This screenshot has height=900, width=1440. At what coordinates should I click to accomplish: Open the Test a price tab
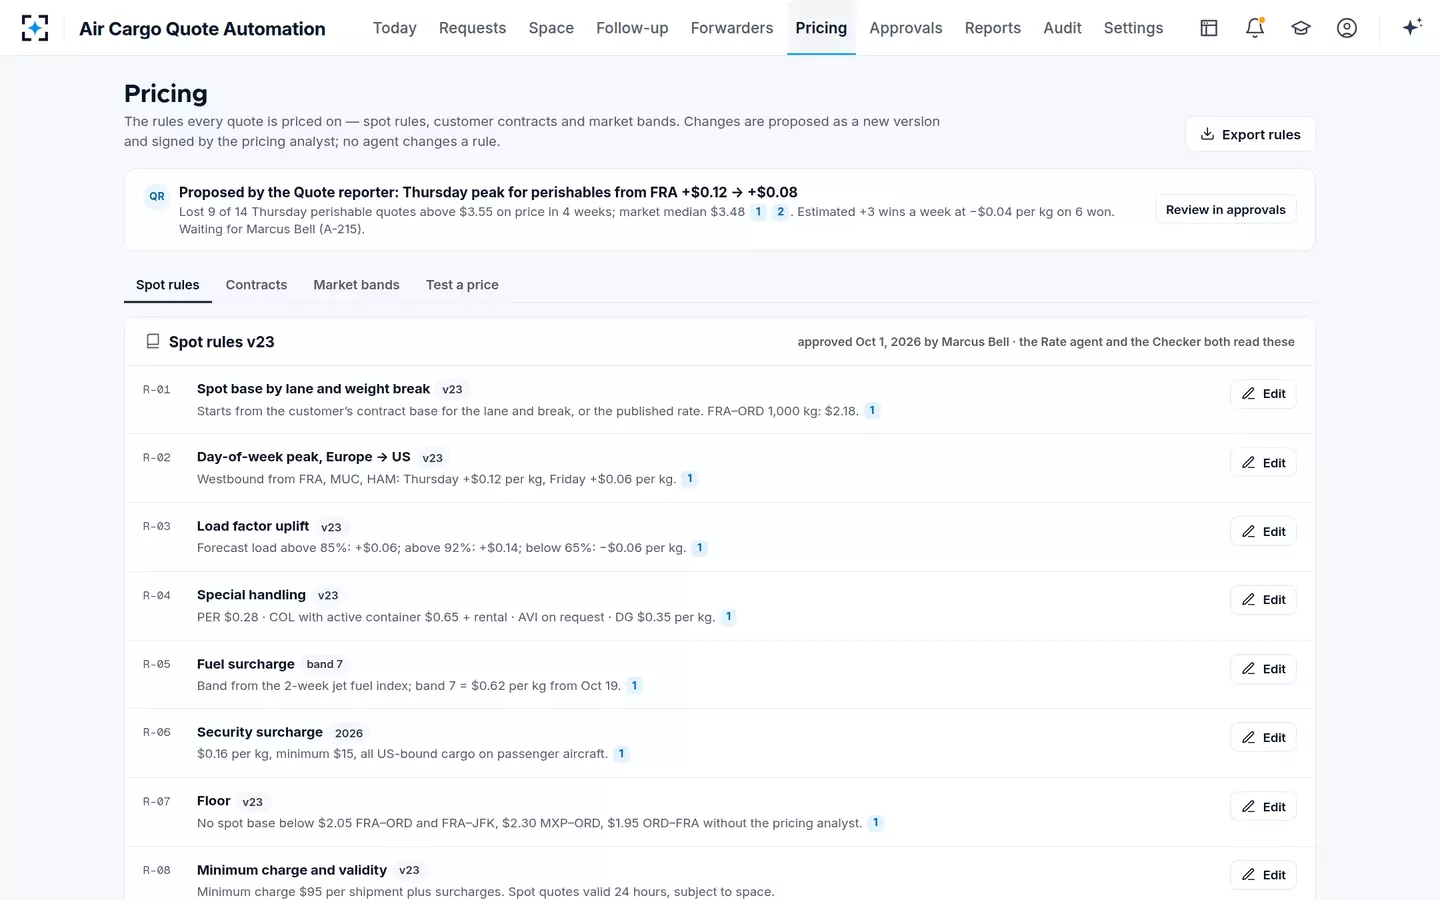click(x=462, y=285)
